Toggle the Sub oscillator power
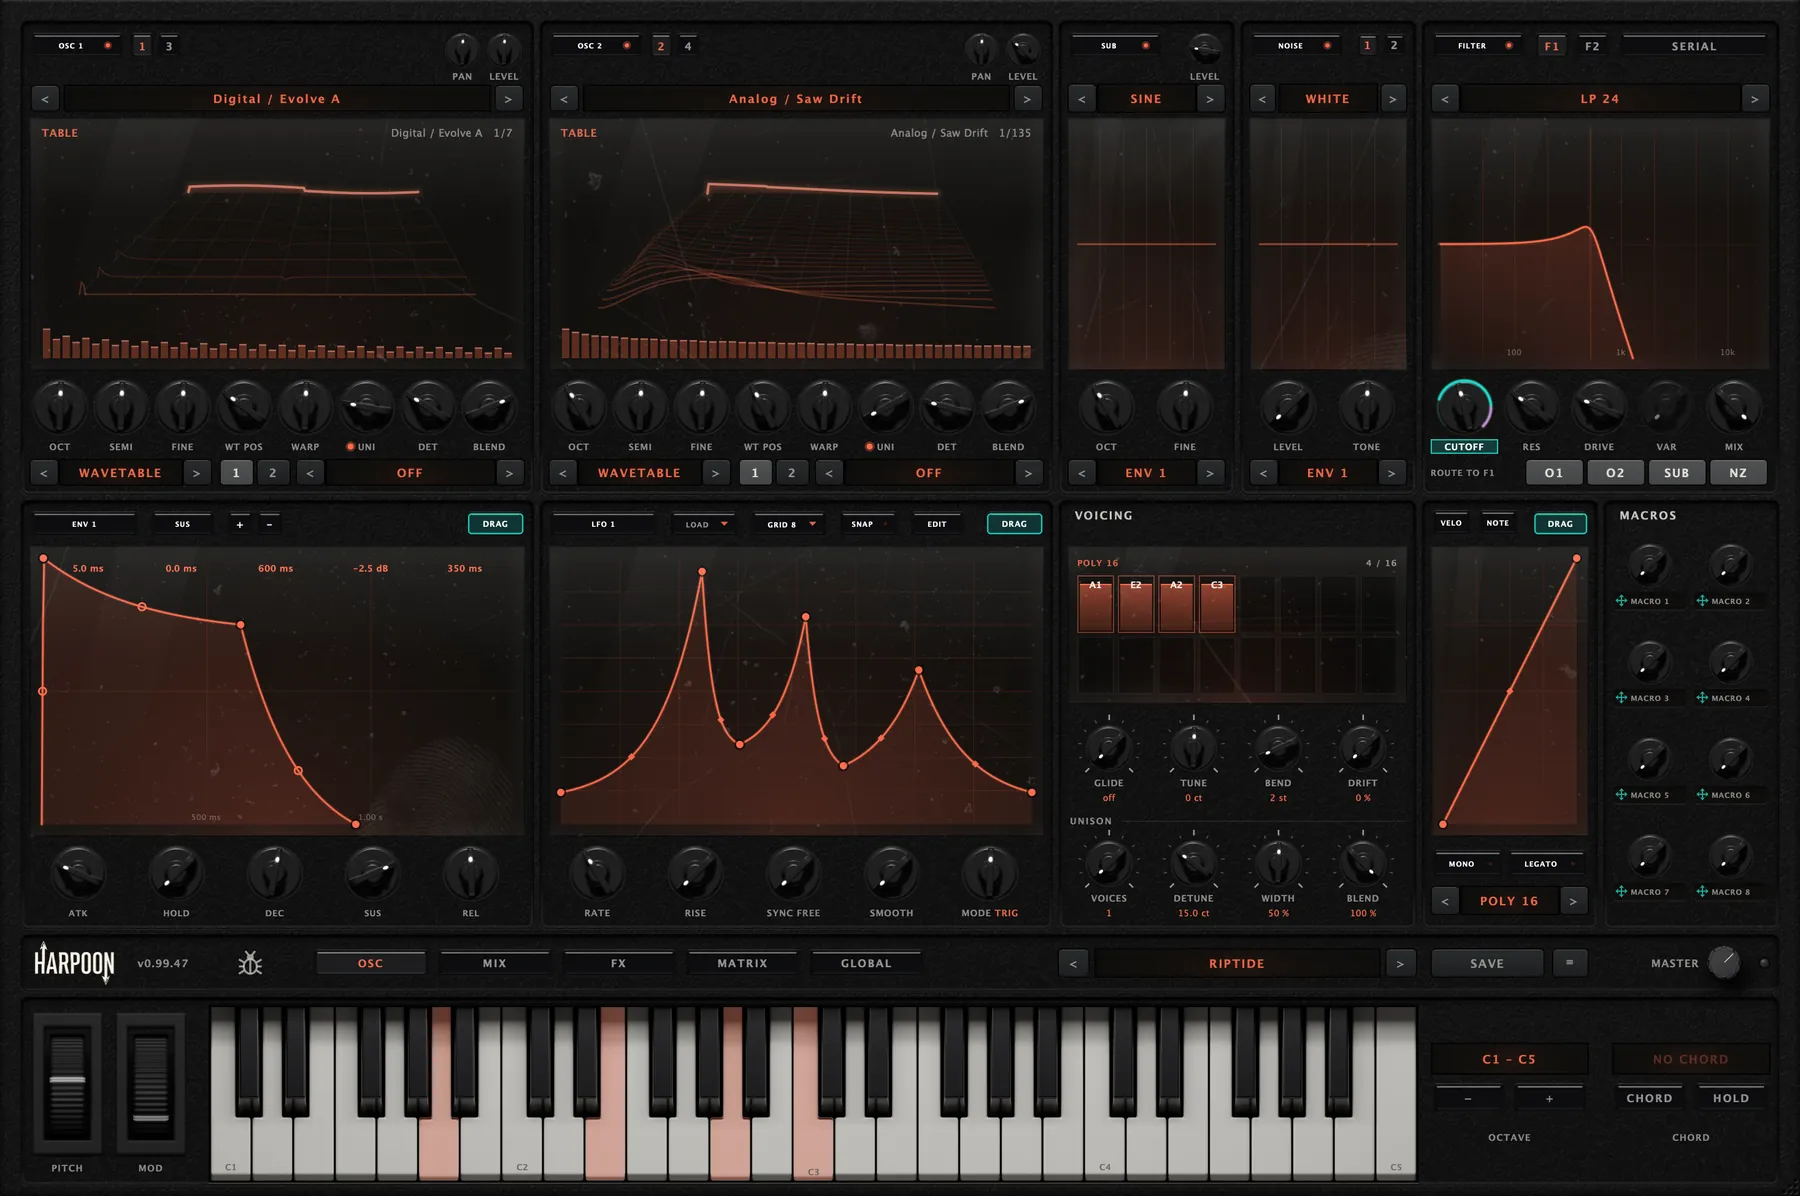 click(x=1146, y=46)
